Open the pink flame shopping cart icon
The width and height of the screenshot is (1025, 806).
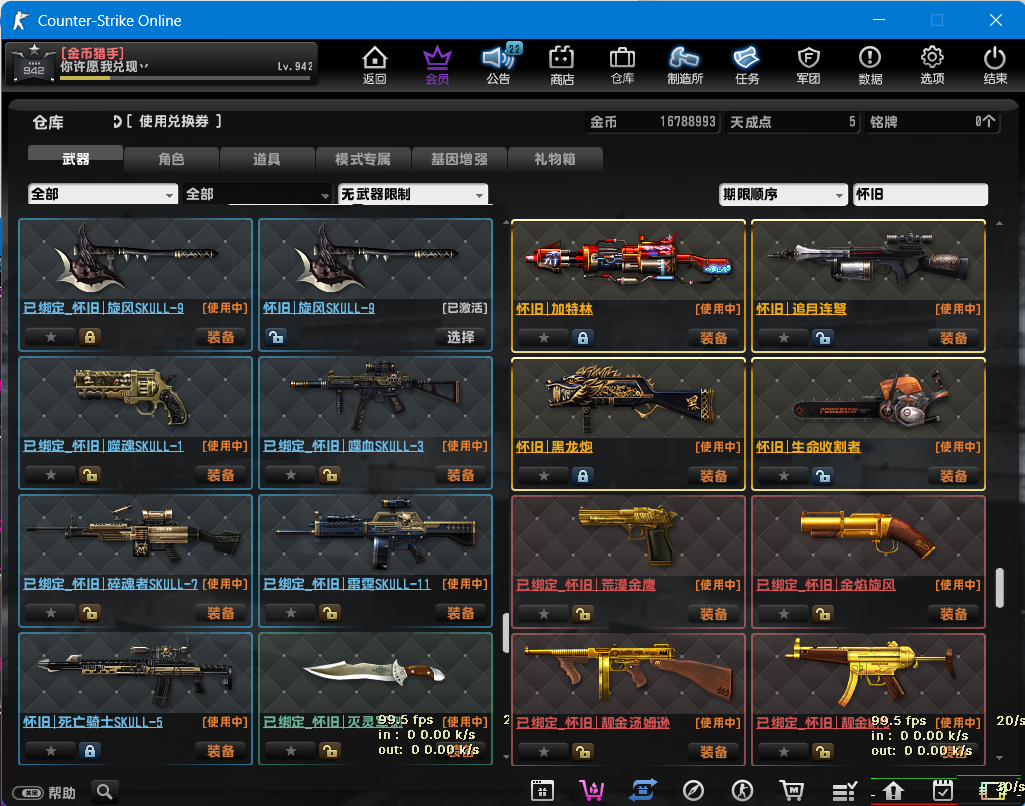click(592, 790)
